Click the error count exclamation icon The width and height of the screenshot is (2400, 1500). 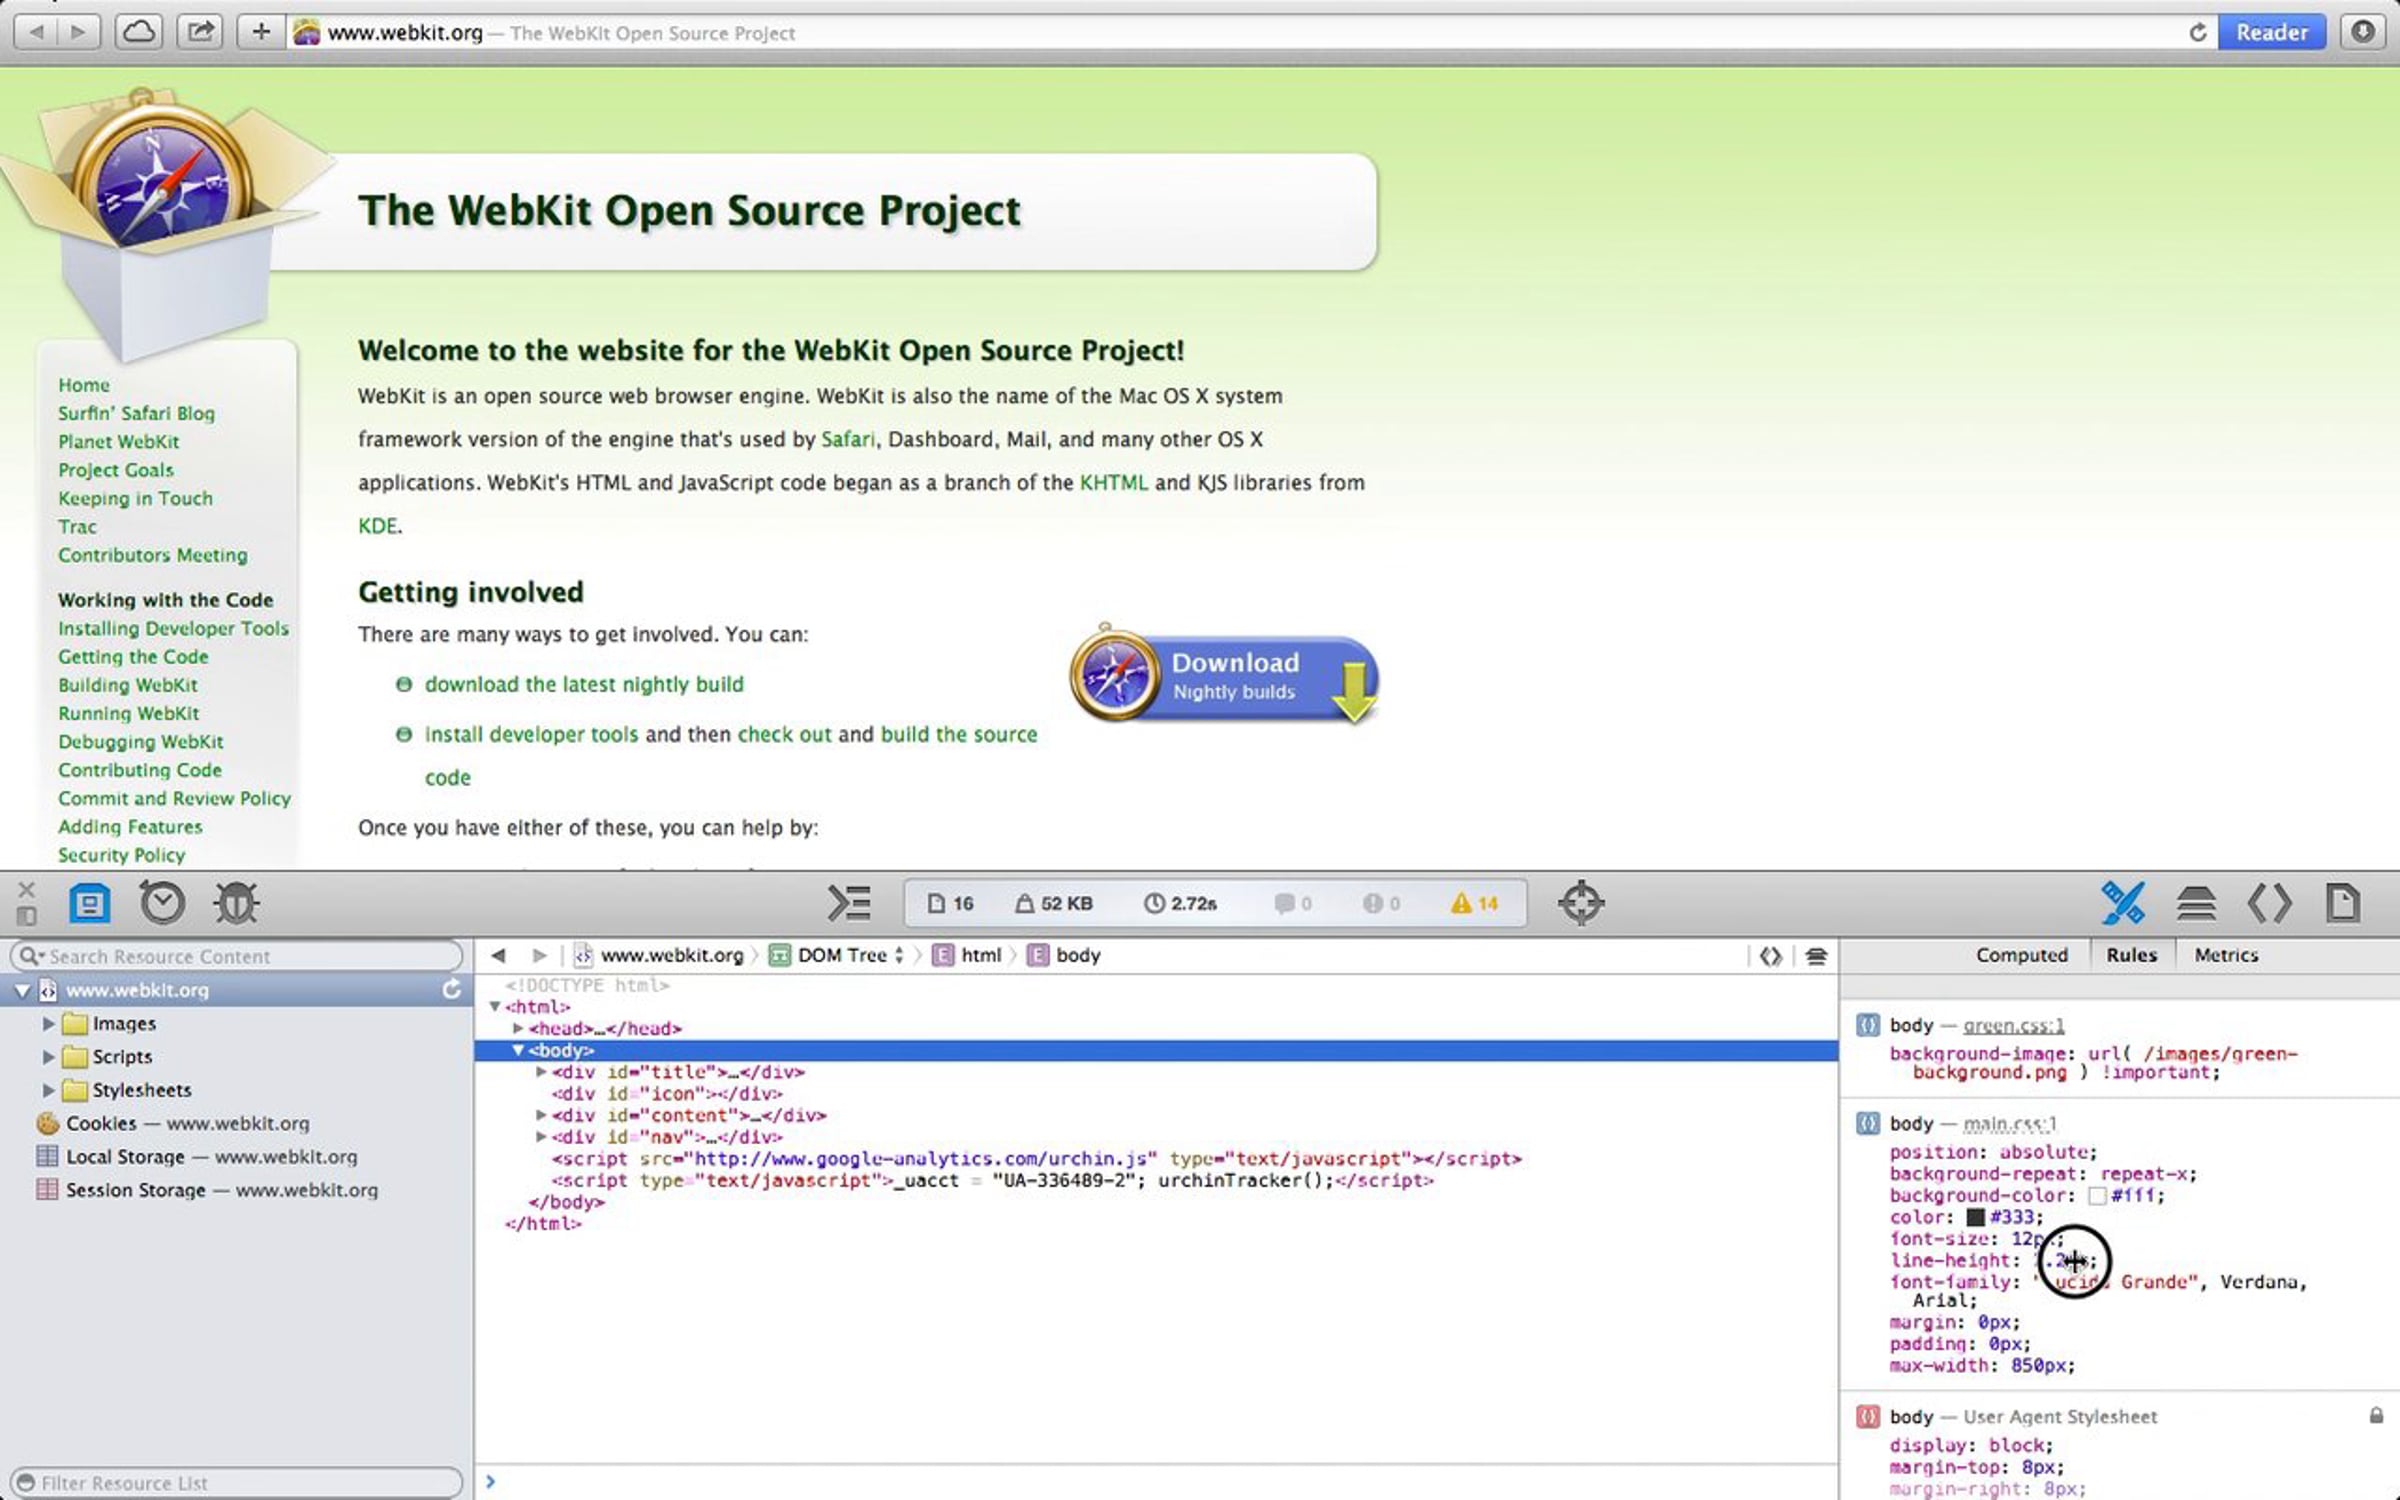tap(1381, 903)
